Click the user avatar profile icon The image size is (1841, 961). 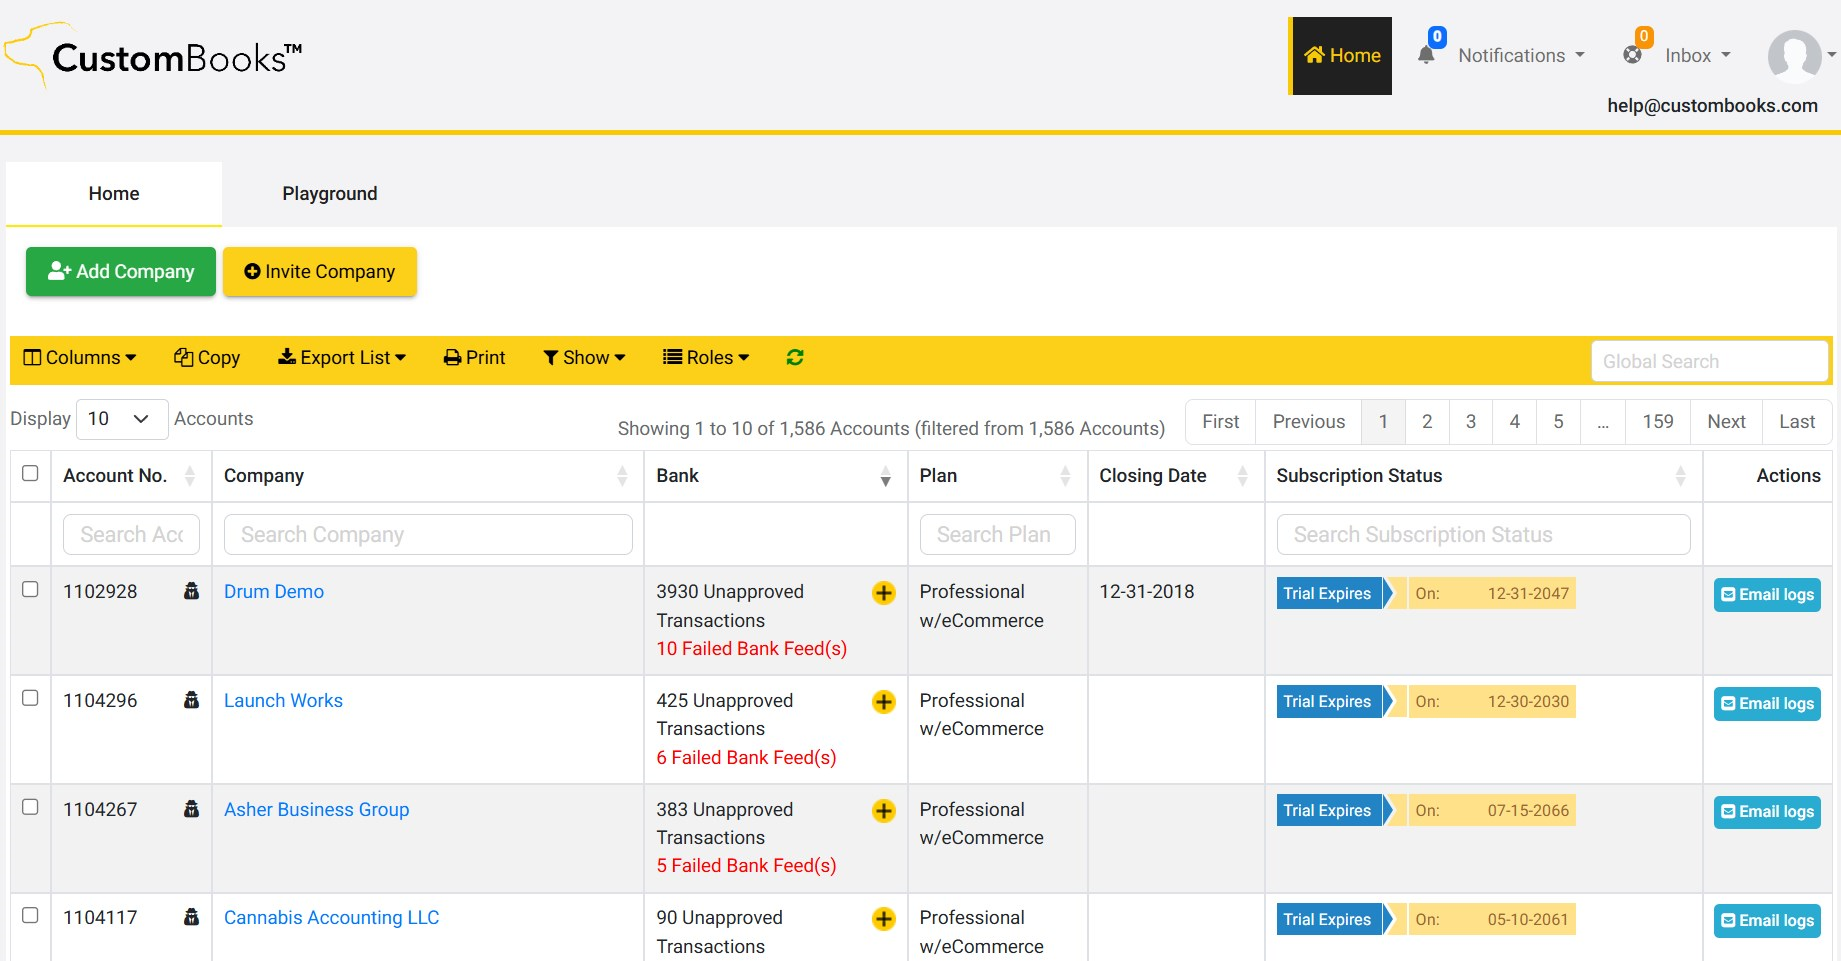tap(1794, 56)
